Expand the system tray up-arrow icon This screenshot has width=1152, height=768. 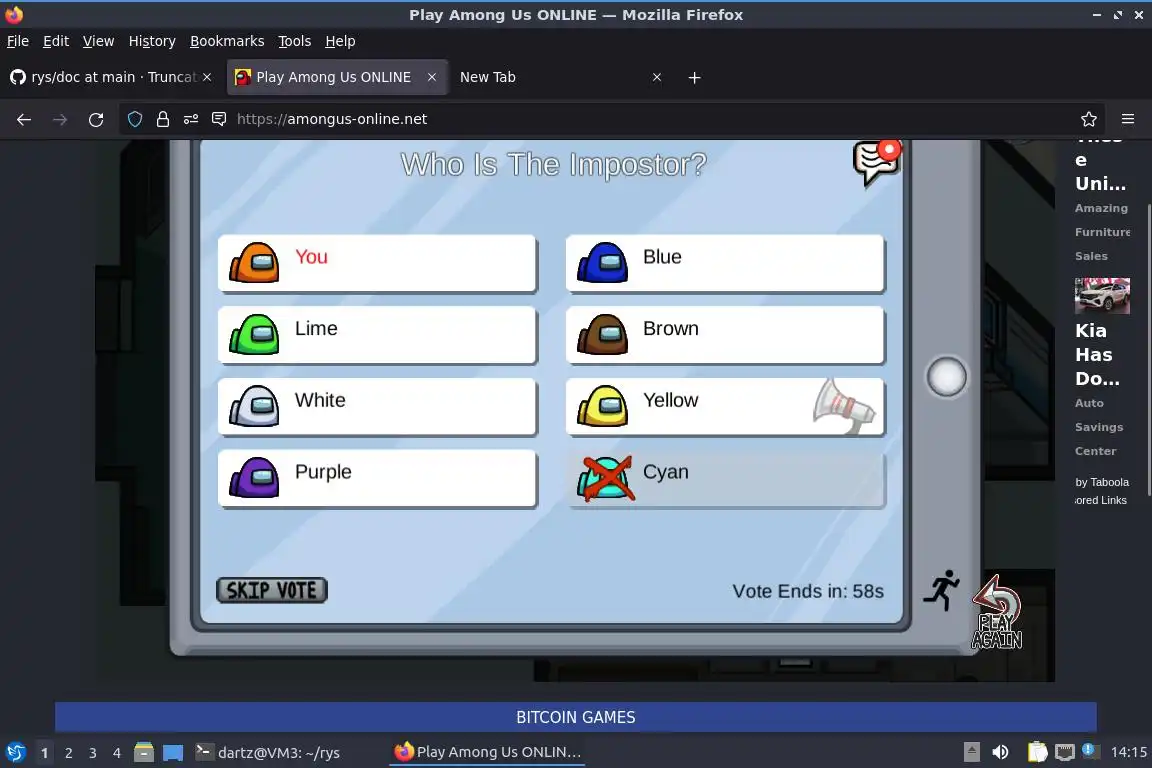972,752
